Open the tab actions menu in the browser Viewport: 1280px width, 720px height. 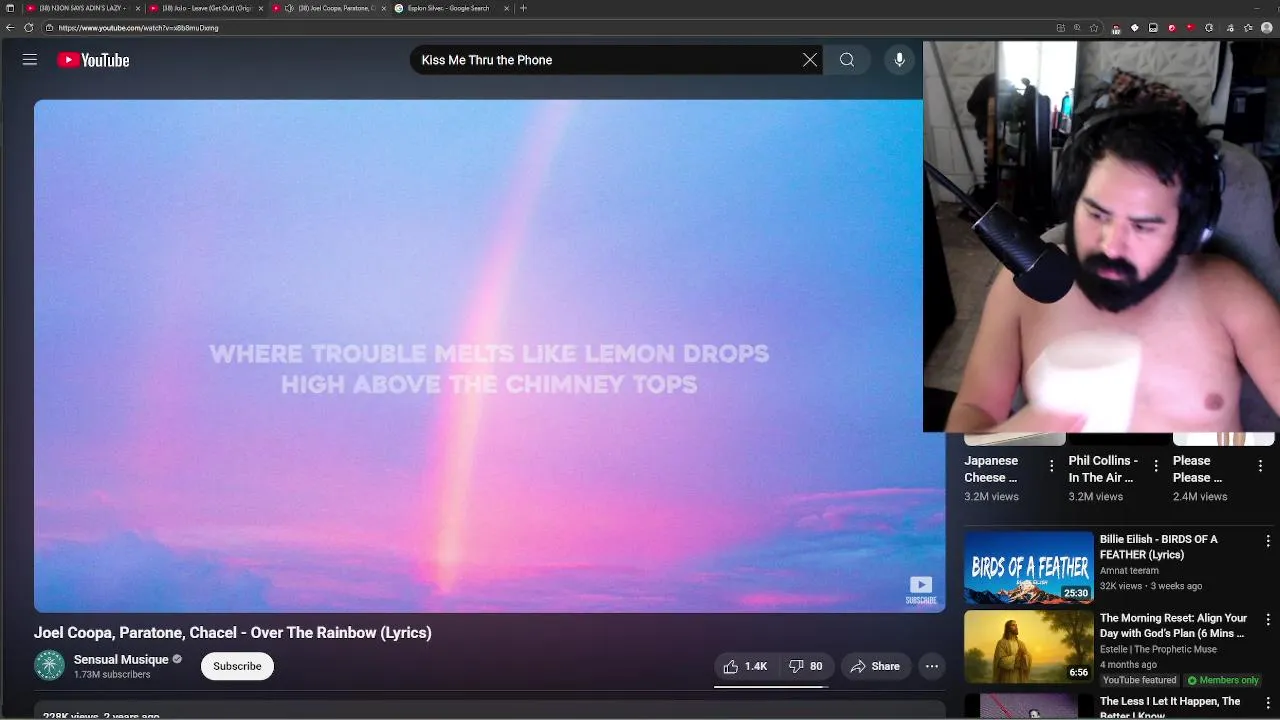click(10, 8)
